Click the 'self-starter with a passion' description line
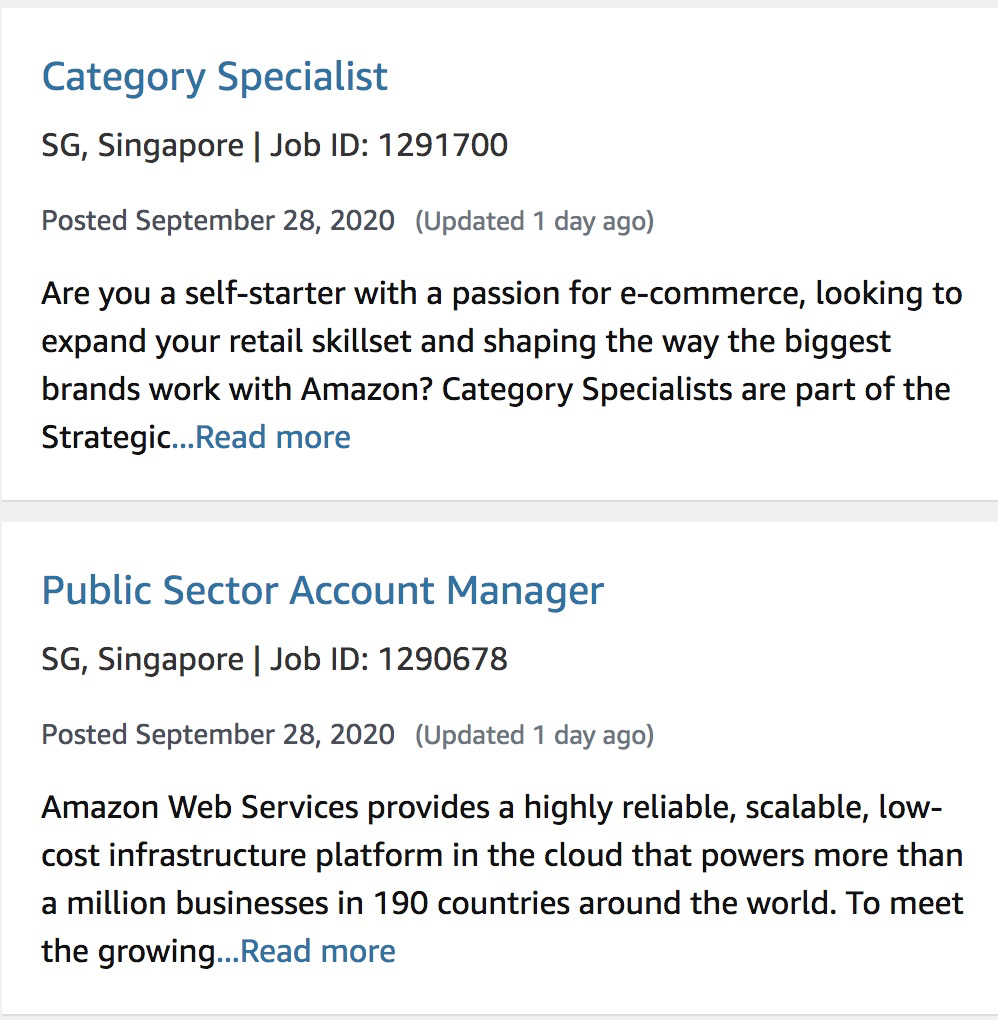 coord(501,294)
